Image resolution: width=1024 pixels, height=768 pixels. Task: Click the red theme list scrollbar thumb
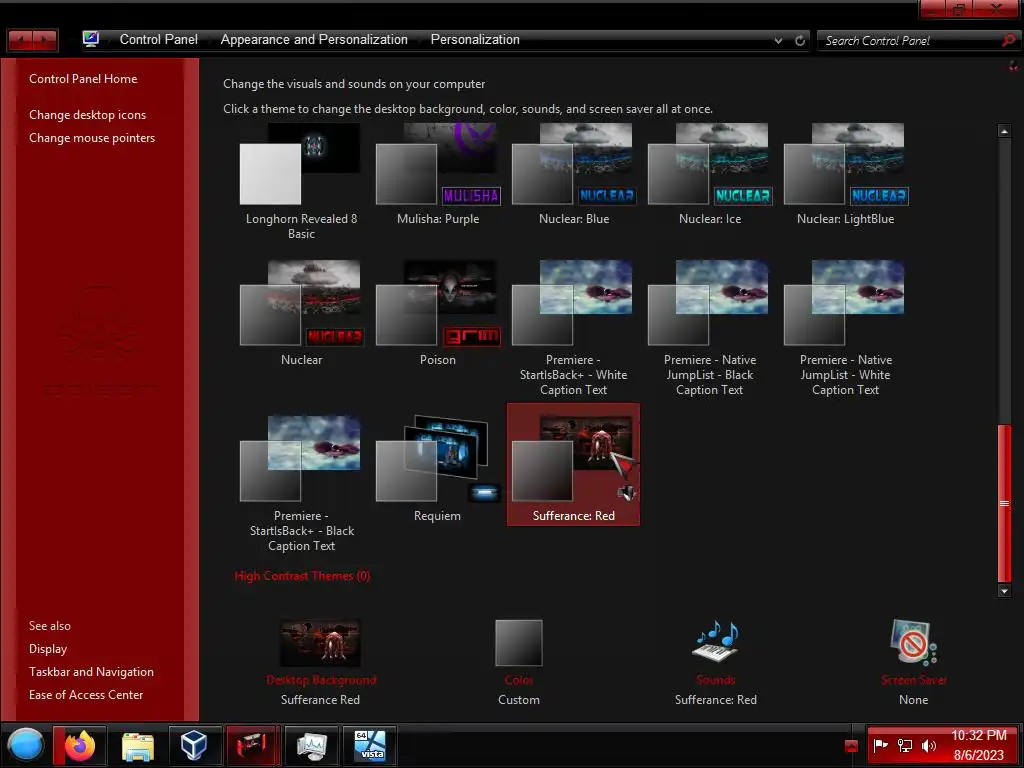[1004, 503]
